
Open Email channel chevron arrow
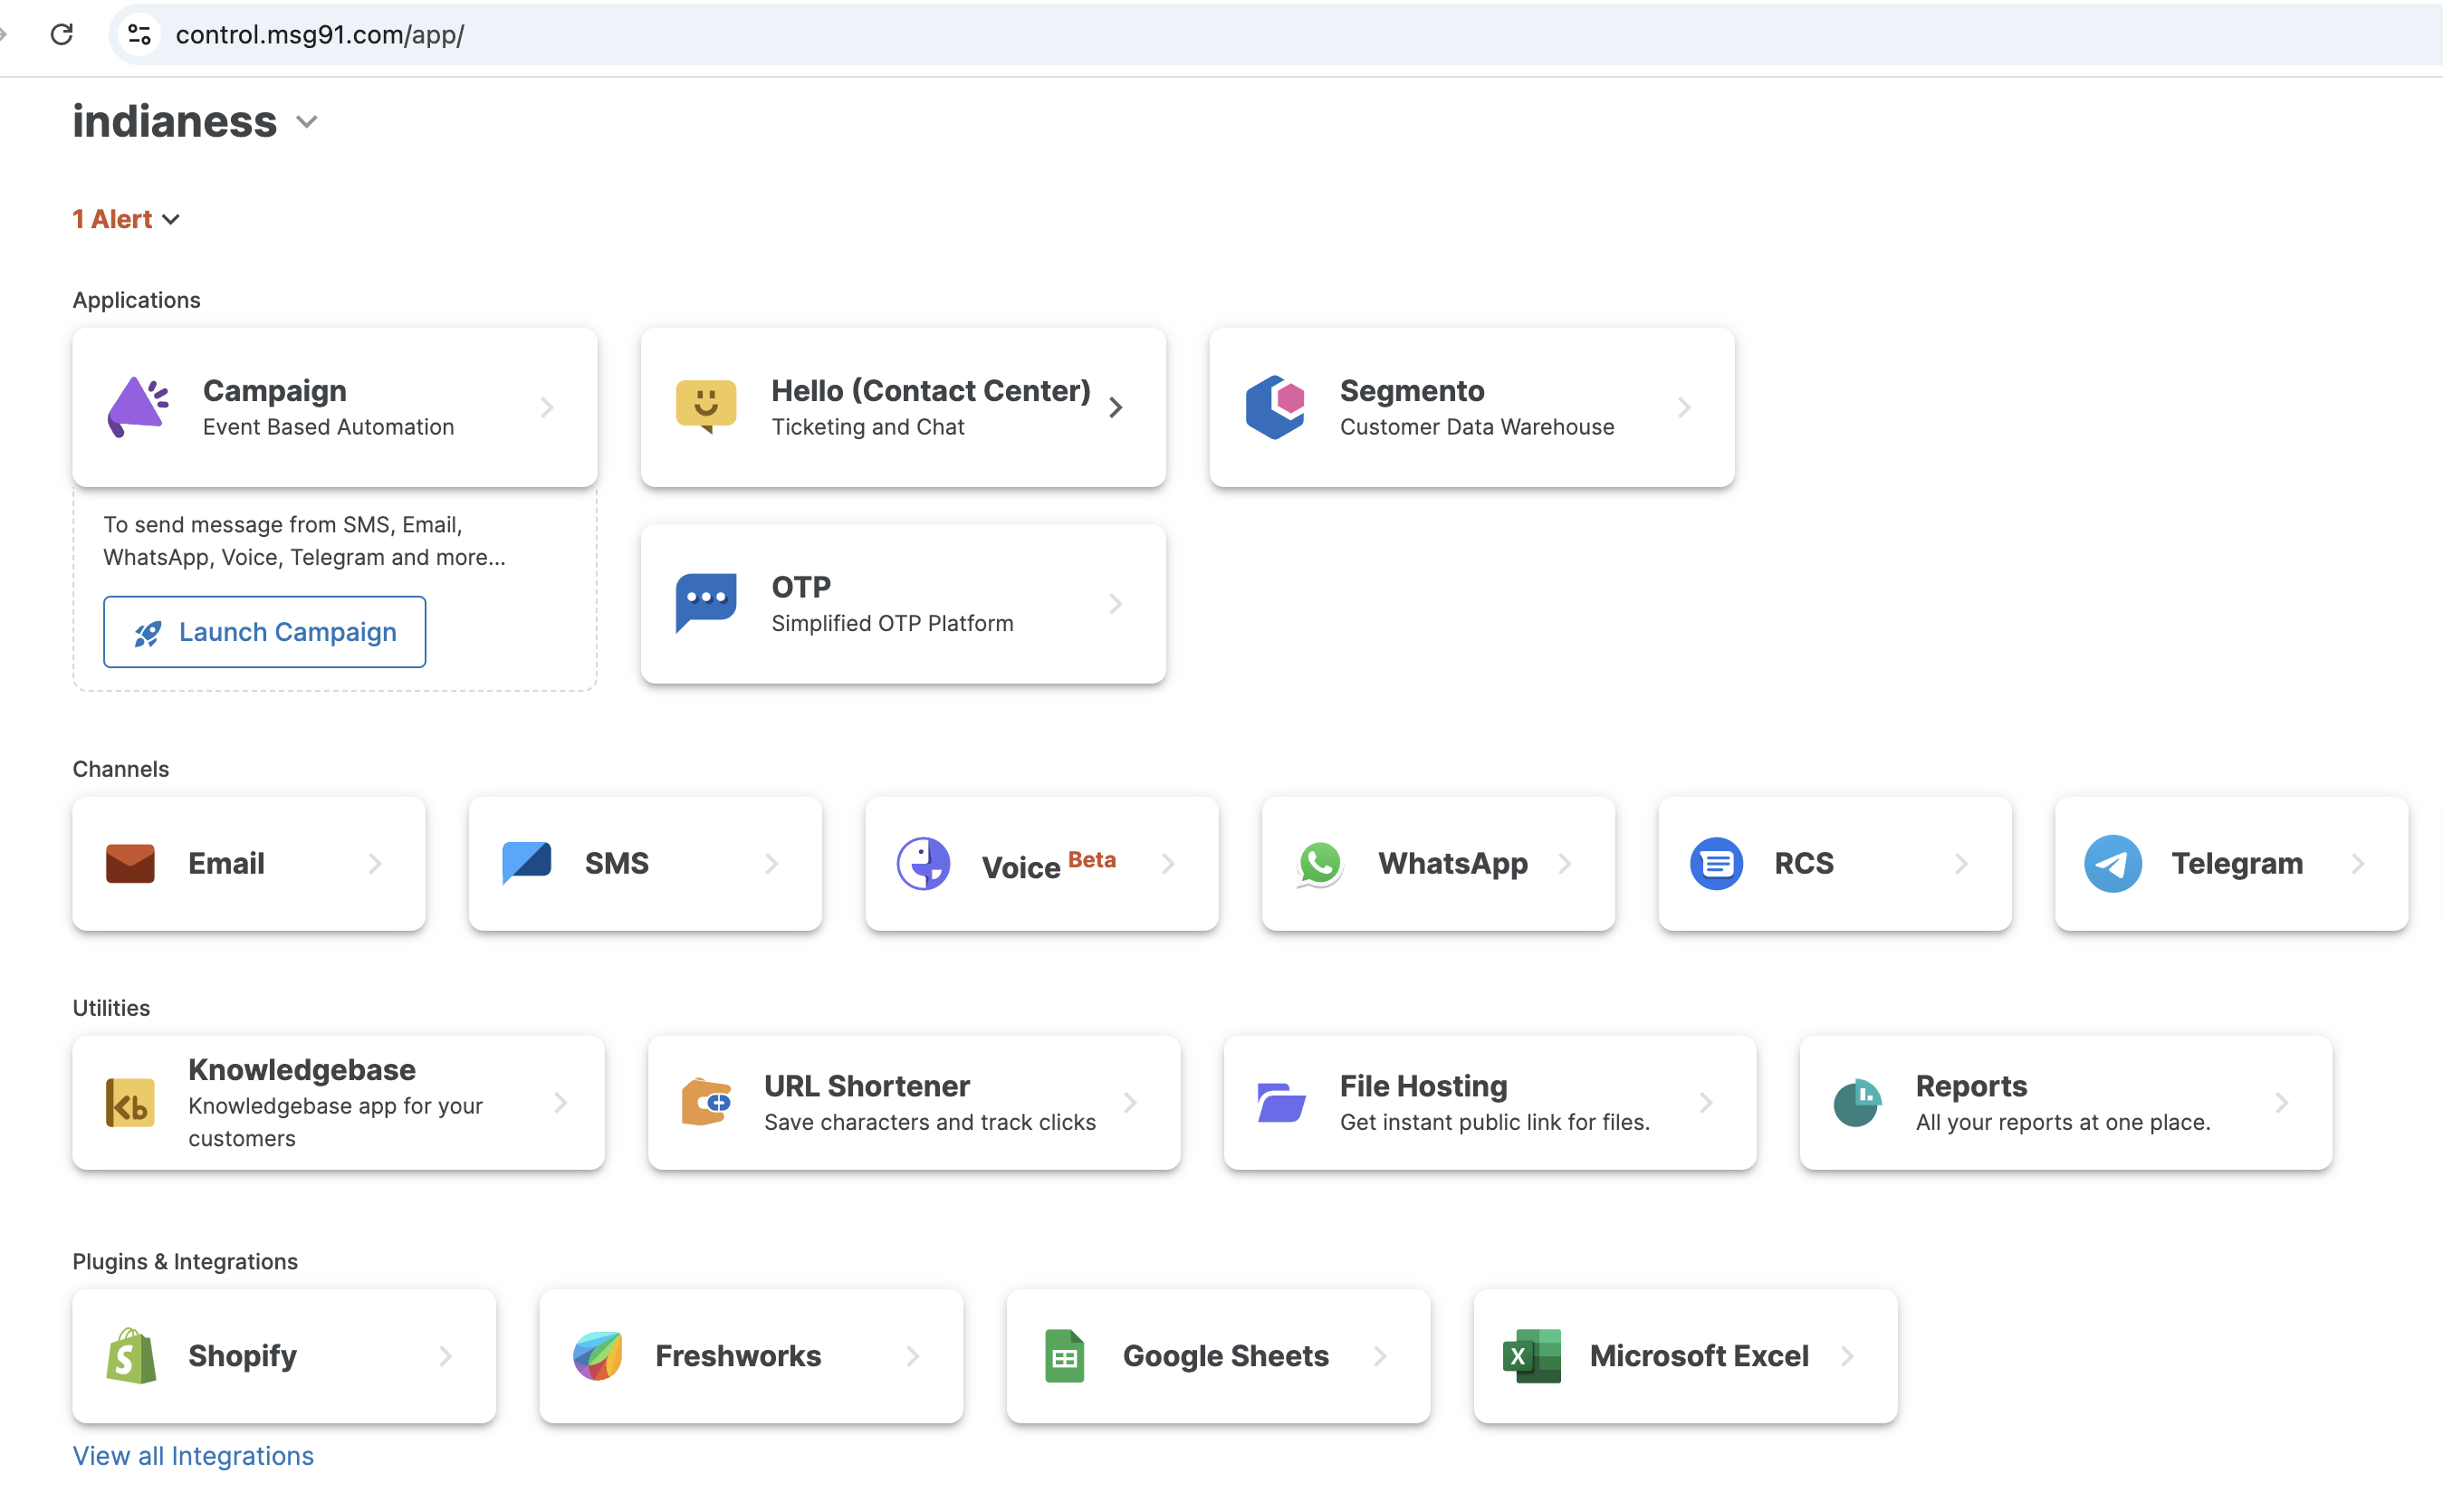coord(375,863)
